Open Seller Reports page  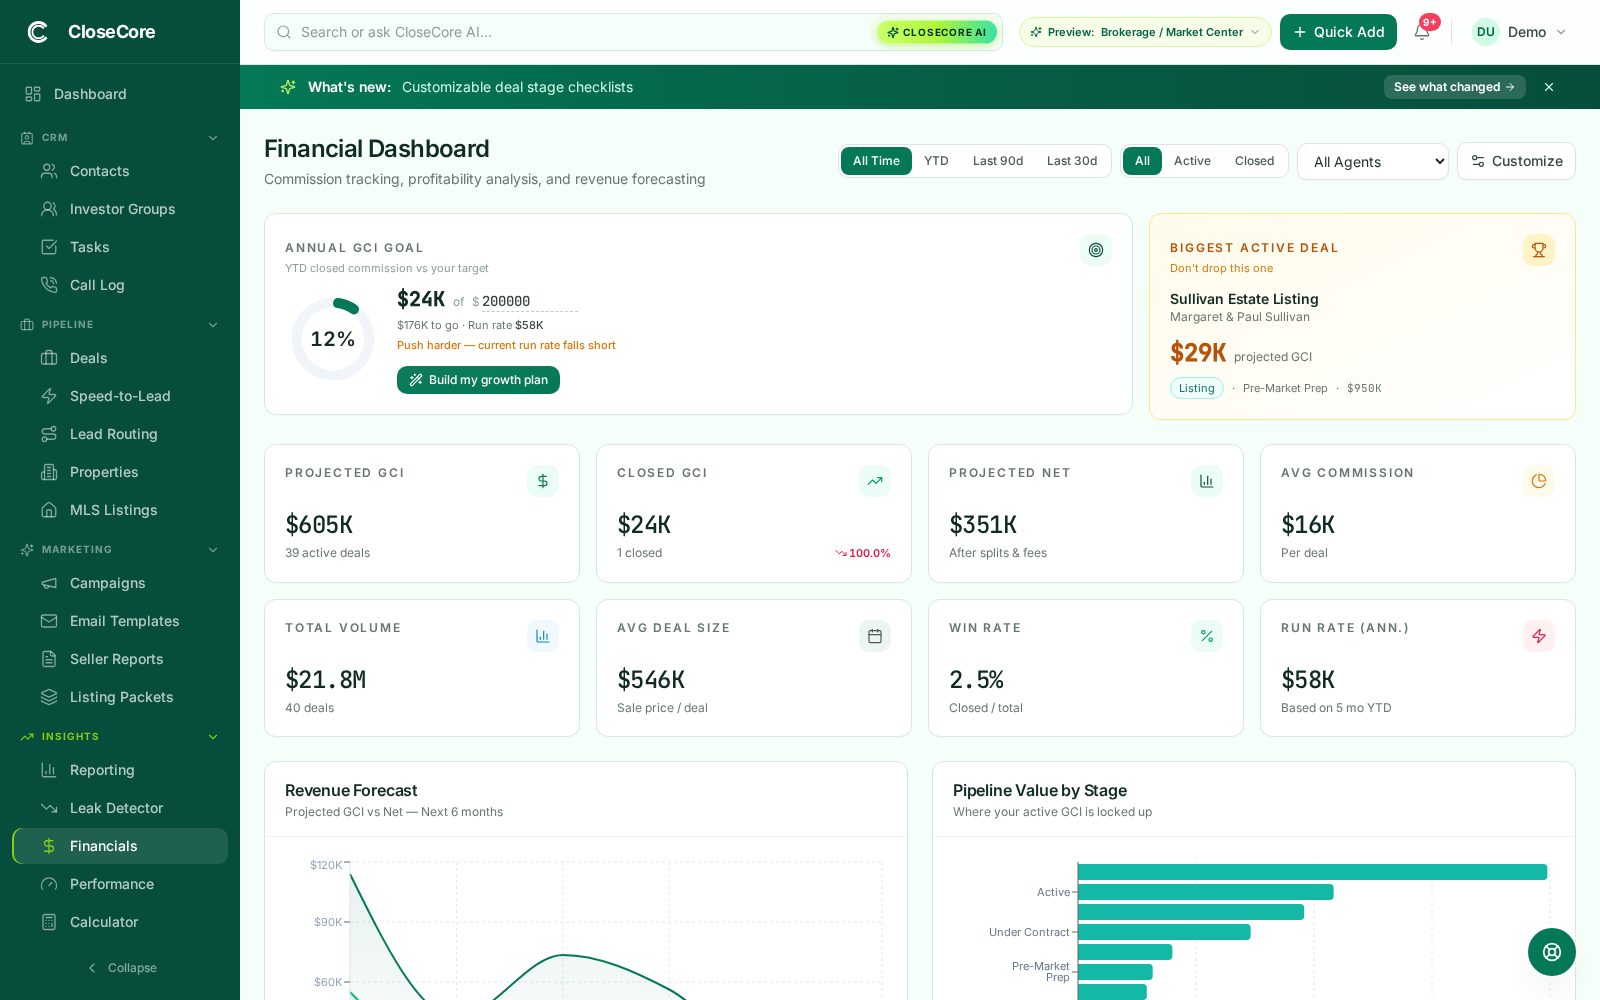[120, 659]
